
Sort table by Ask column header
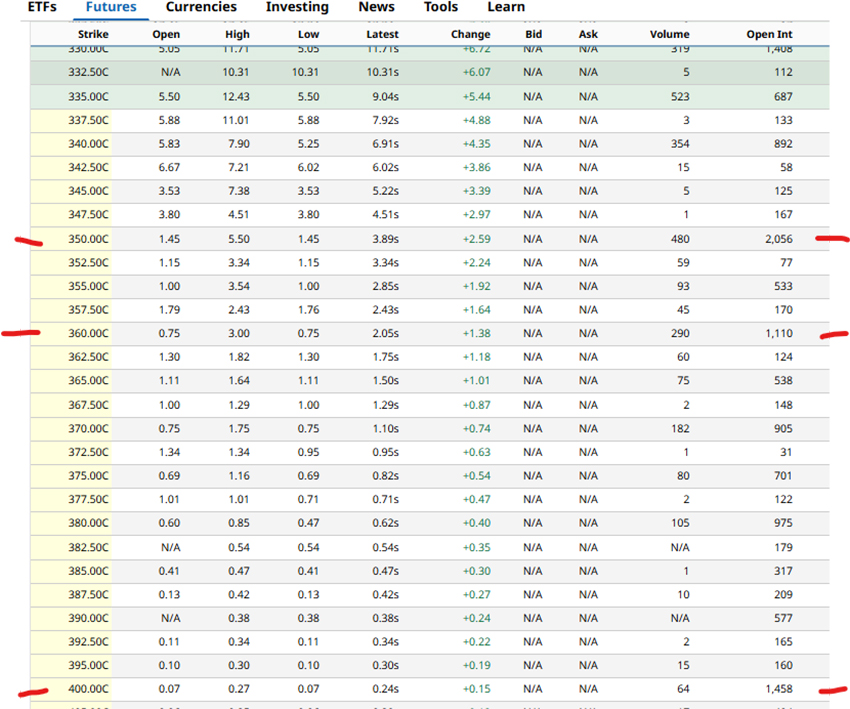pyautogui.click(x=588, y=34)
